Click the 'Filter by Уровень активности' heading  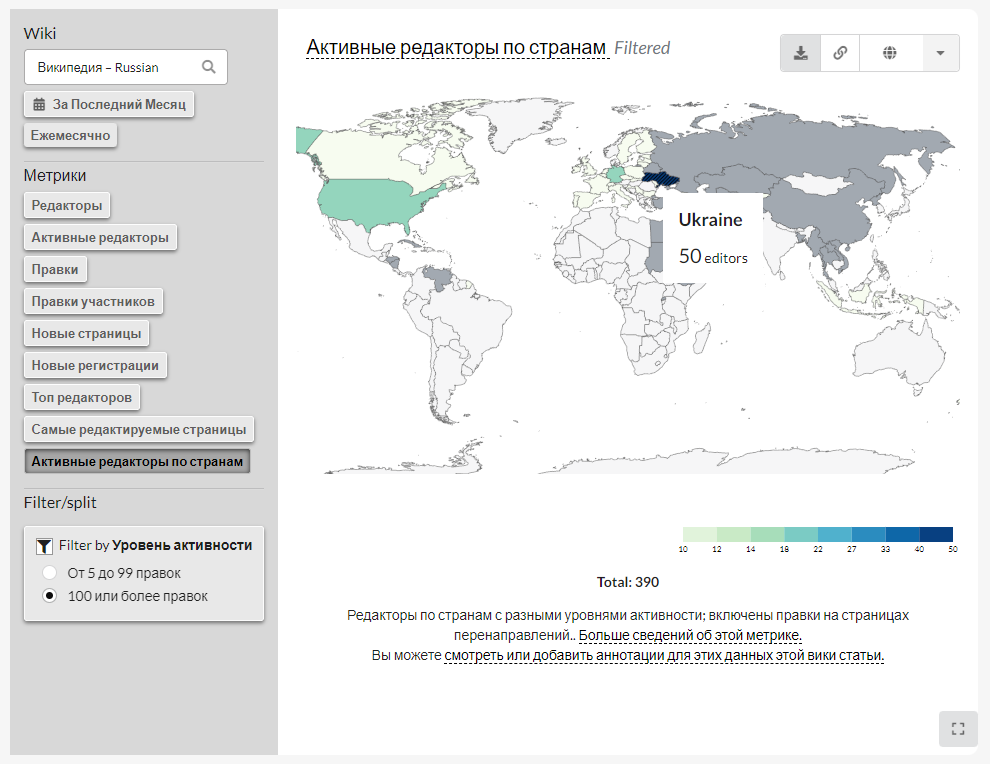155,546
